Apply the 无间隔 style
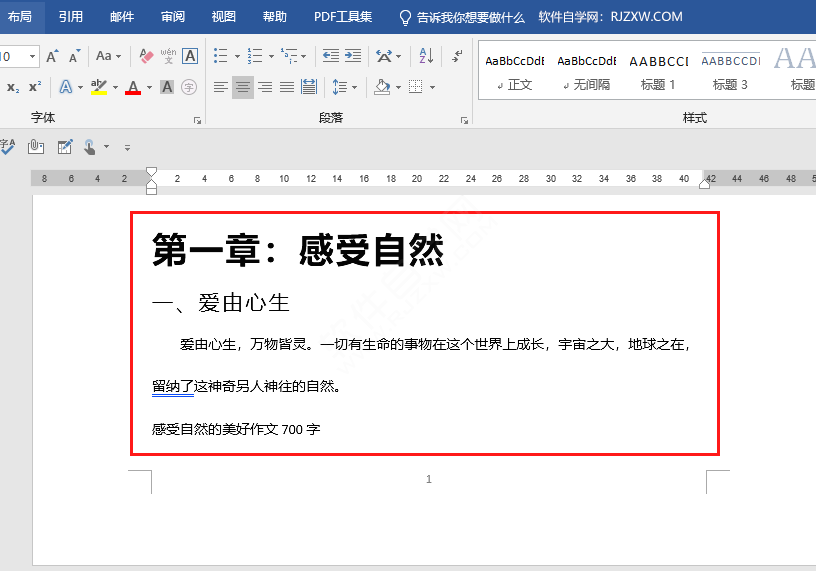This screenshot has width=816, height=571. (x=586, y=70)
